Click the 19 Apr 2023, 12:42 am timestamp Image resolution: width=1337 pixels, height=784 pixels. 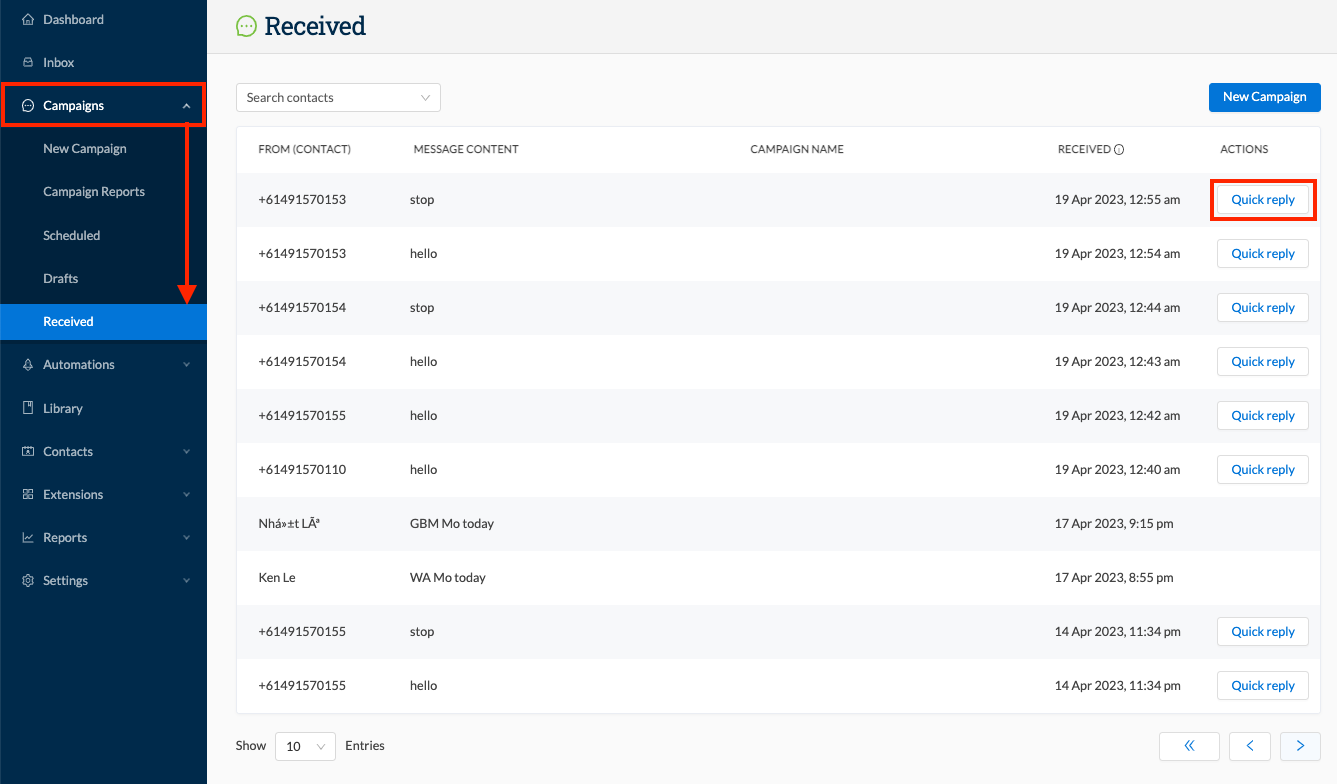coord(1117,416)
